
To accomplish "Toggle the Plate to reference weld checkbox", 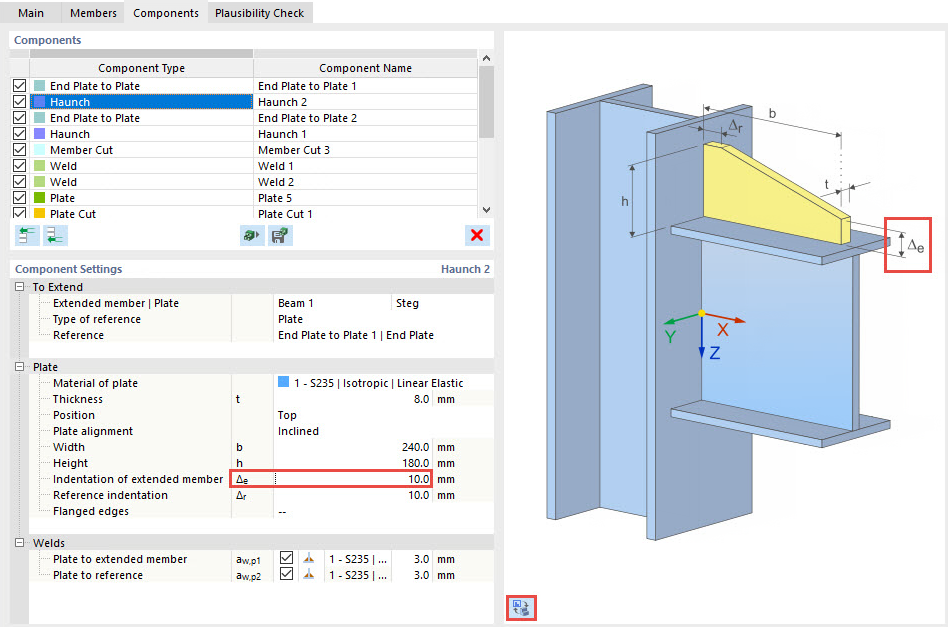I will 287,574.
